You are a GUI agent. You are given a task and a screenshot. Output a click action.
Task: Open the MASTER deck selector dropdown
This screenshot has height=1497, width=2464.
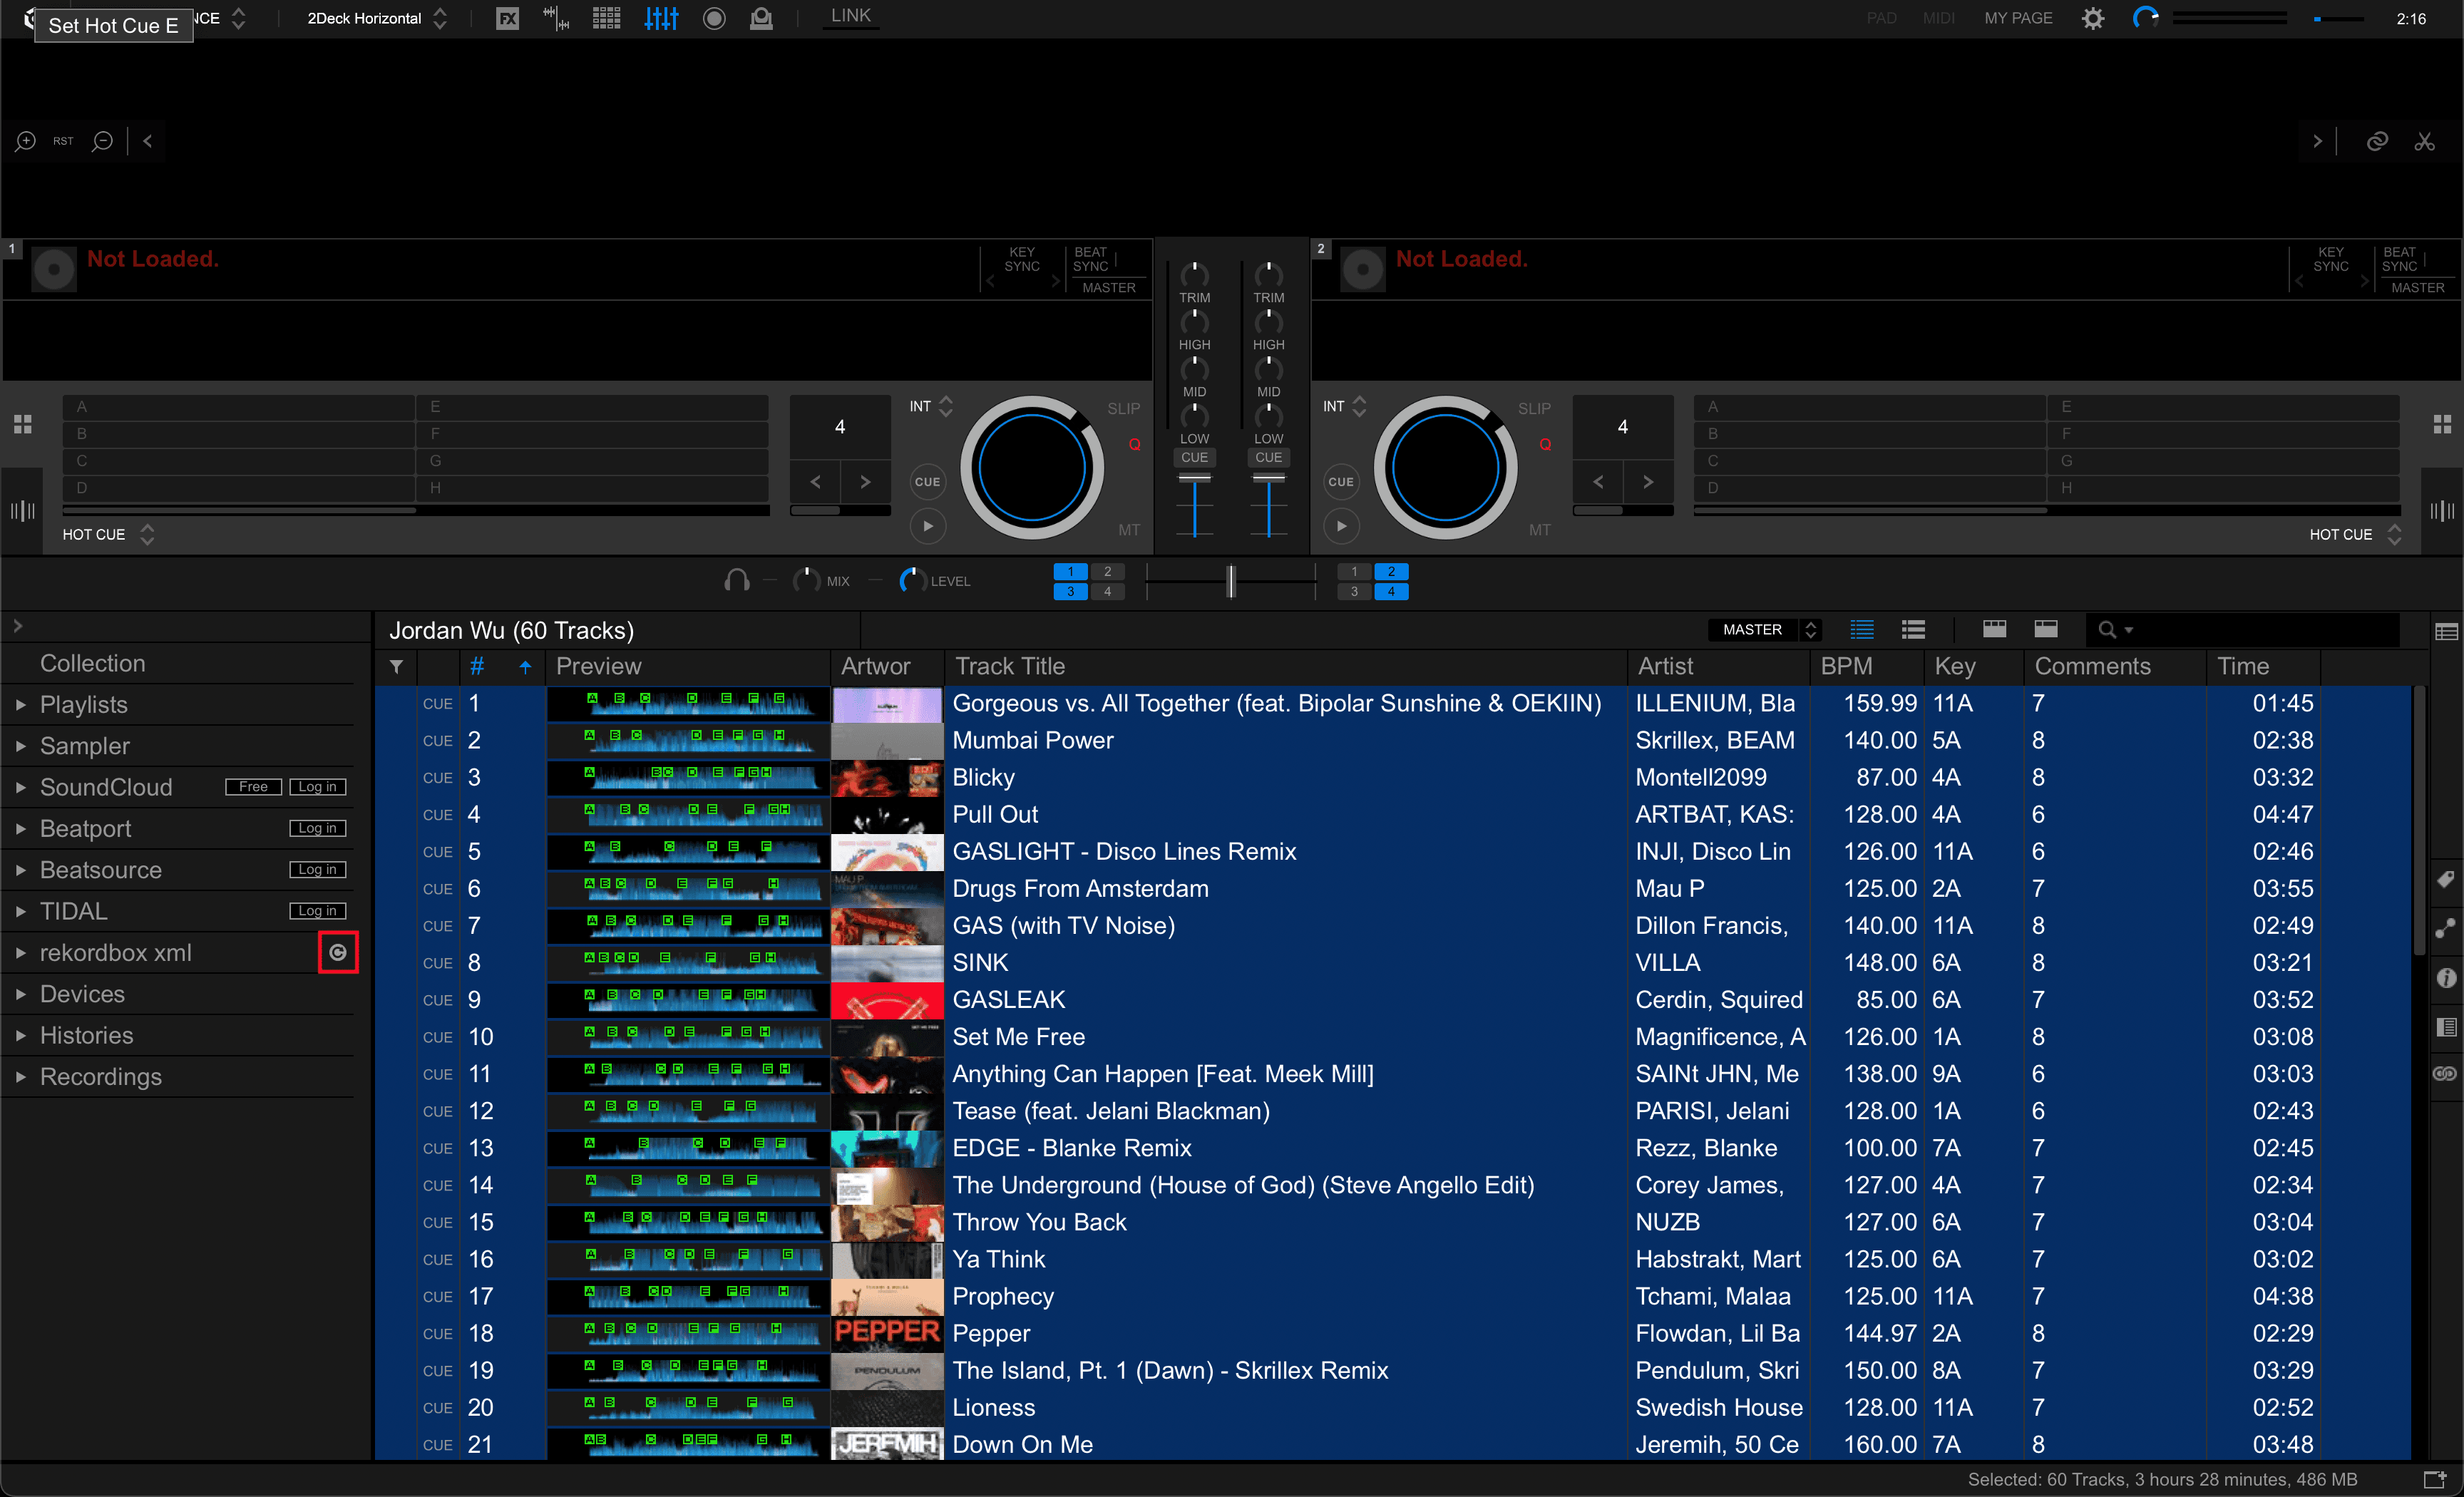[x=1765, y=629]
